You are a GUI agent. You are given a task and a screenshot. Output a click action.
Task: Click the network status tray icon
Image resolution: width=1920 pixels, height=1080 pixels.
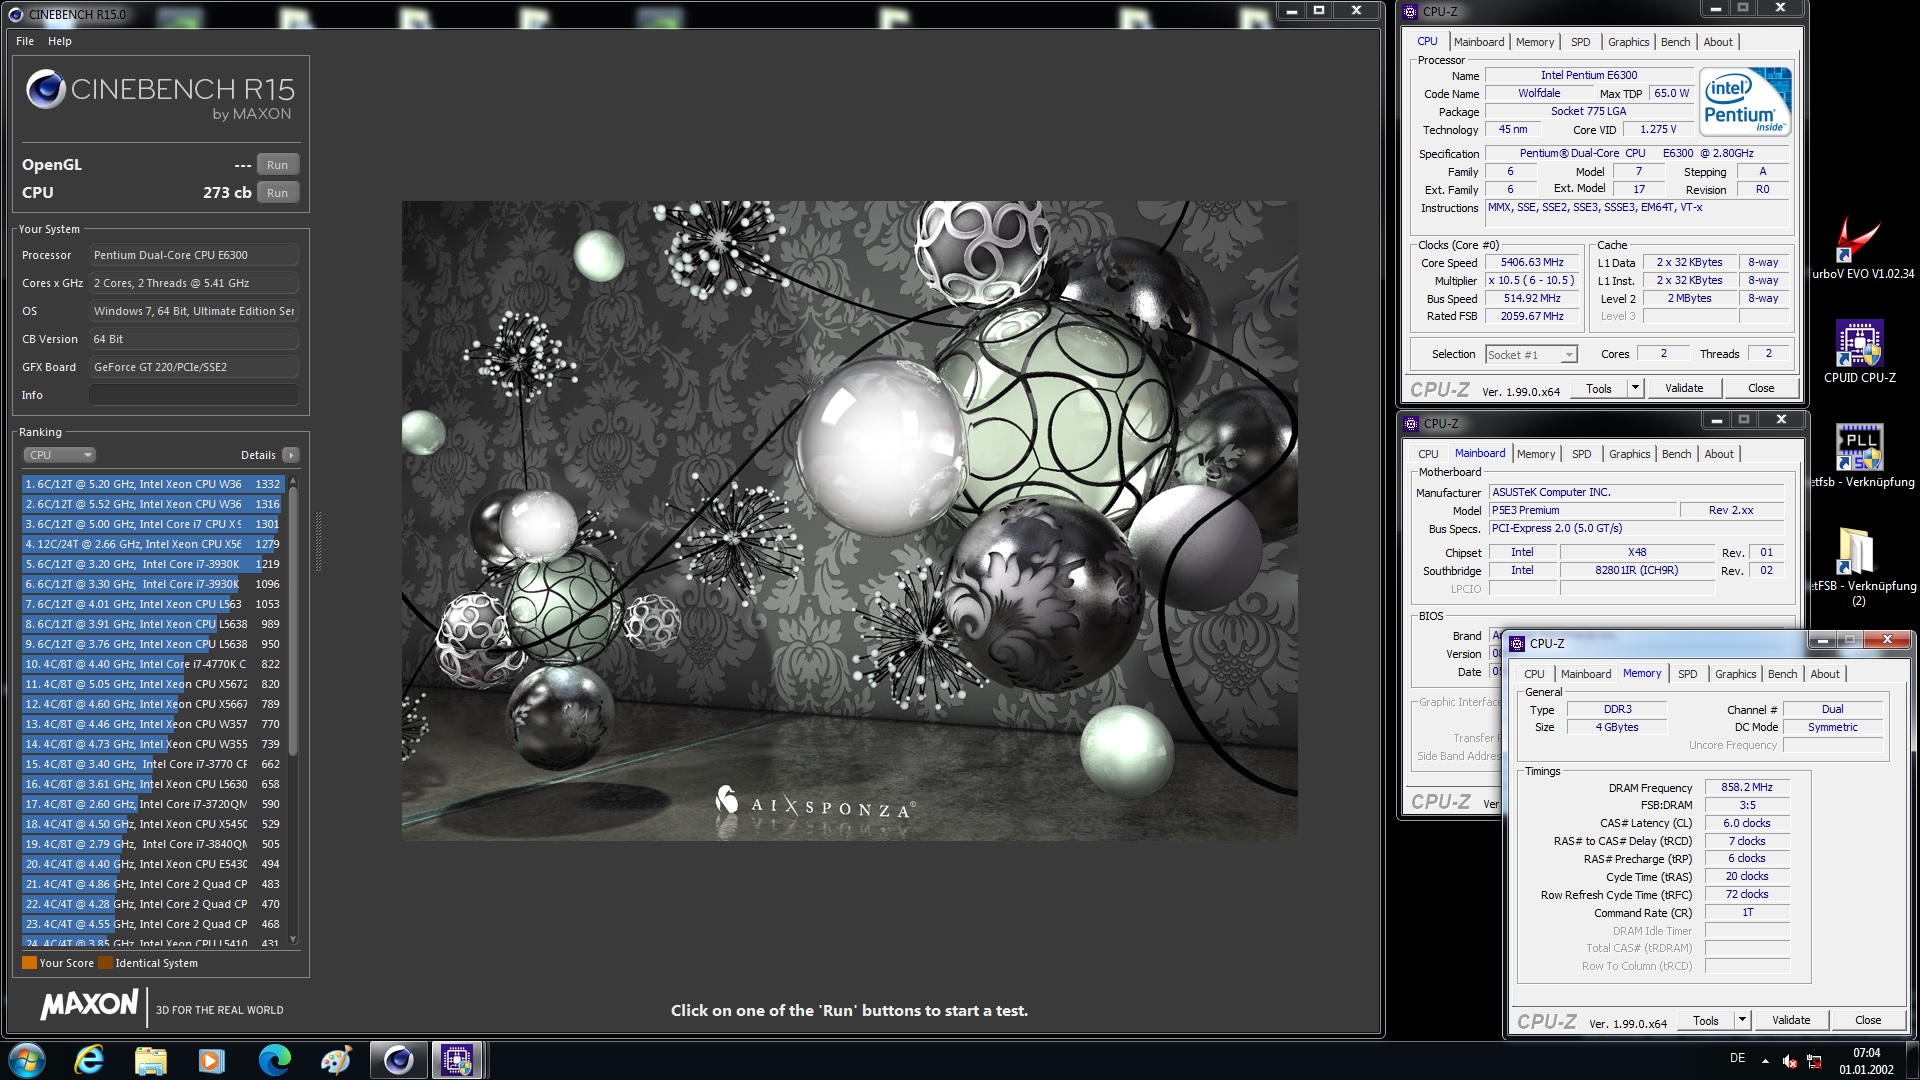(1813, 1061)
